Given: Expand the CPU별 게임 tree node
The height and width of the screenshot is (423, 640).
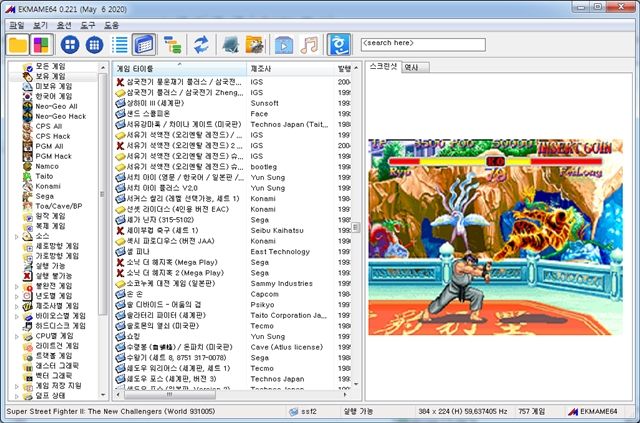Looking at the screenshot, I should (17, 336).
